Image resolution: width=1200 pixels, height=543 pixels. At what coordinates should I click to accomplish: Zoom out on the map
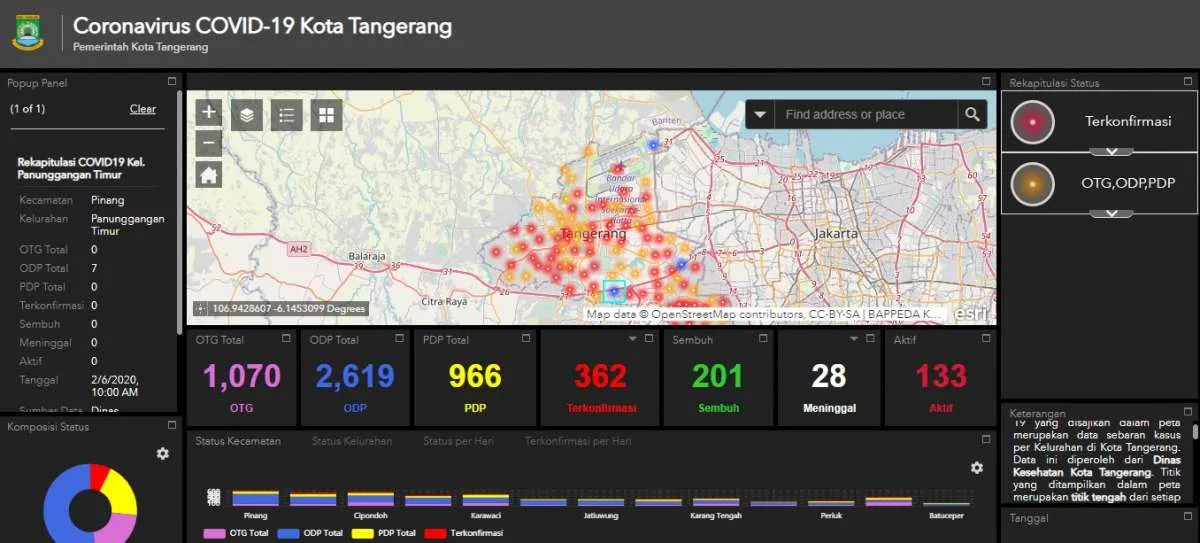coord(208,143)
